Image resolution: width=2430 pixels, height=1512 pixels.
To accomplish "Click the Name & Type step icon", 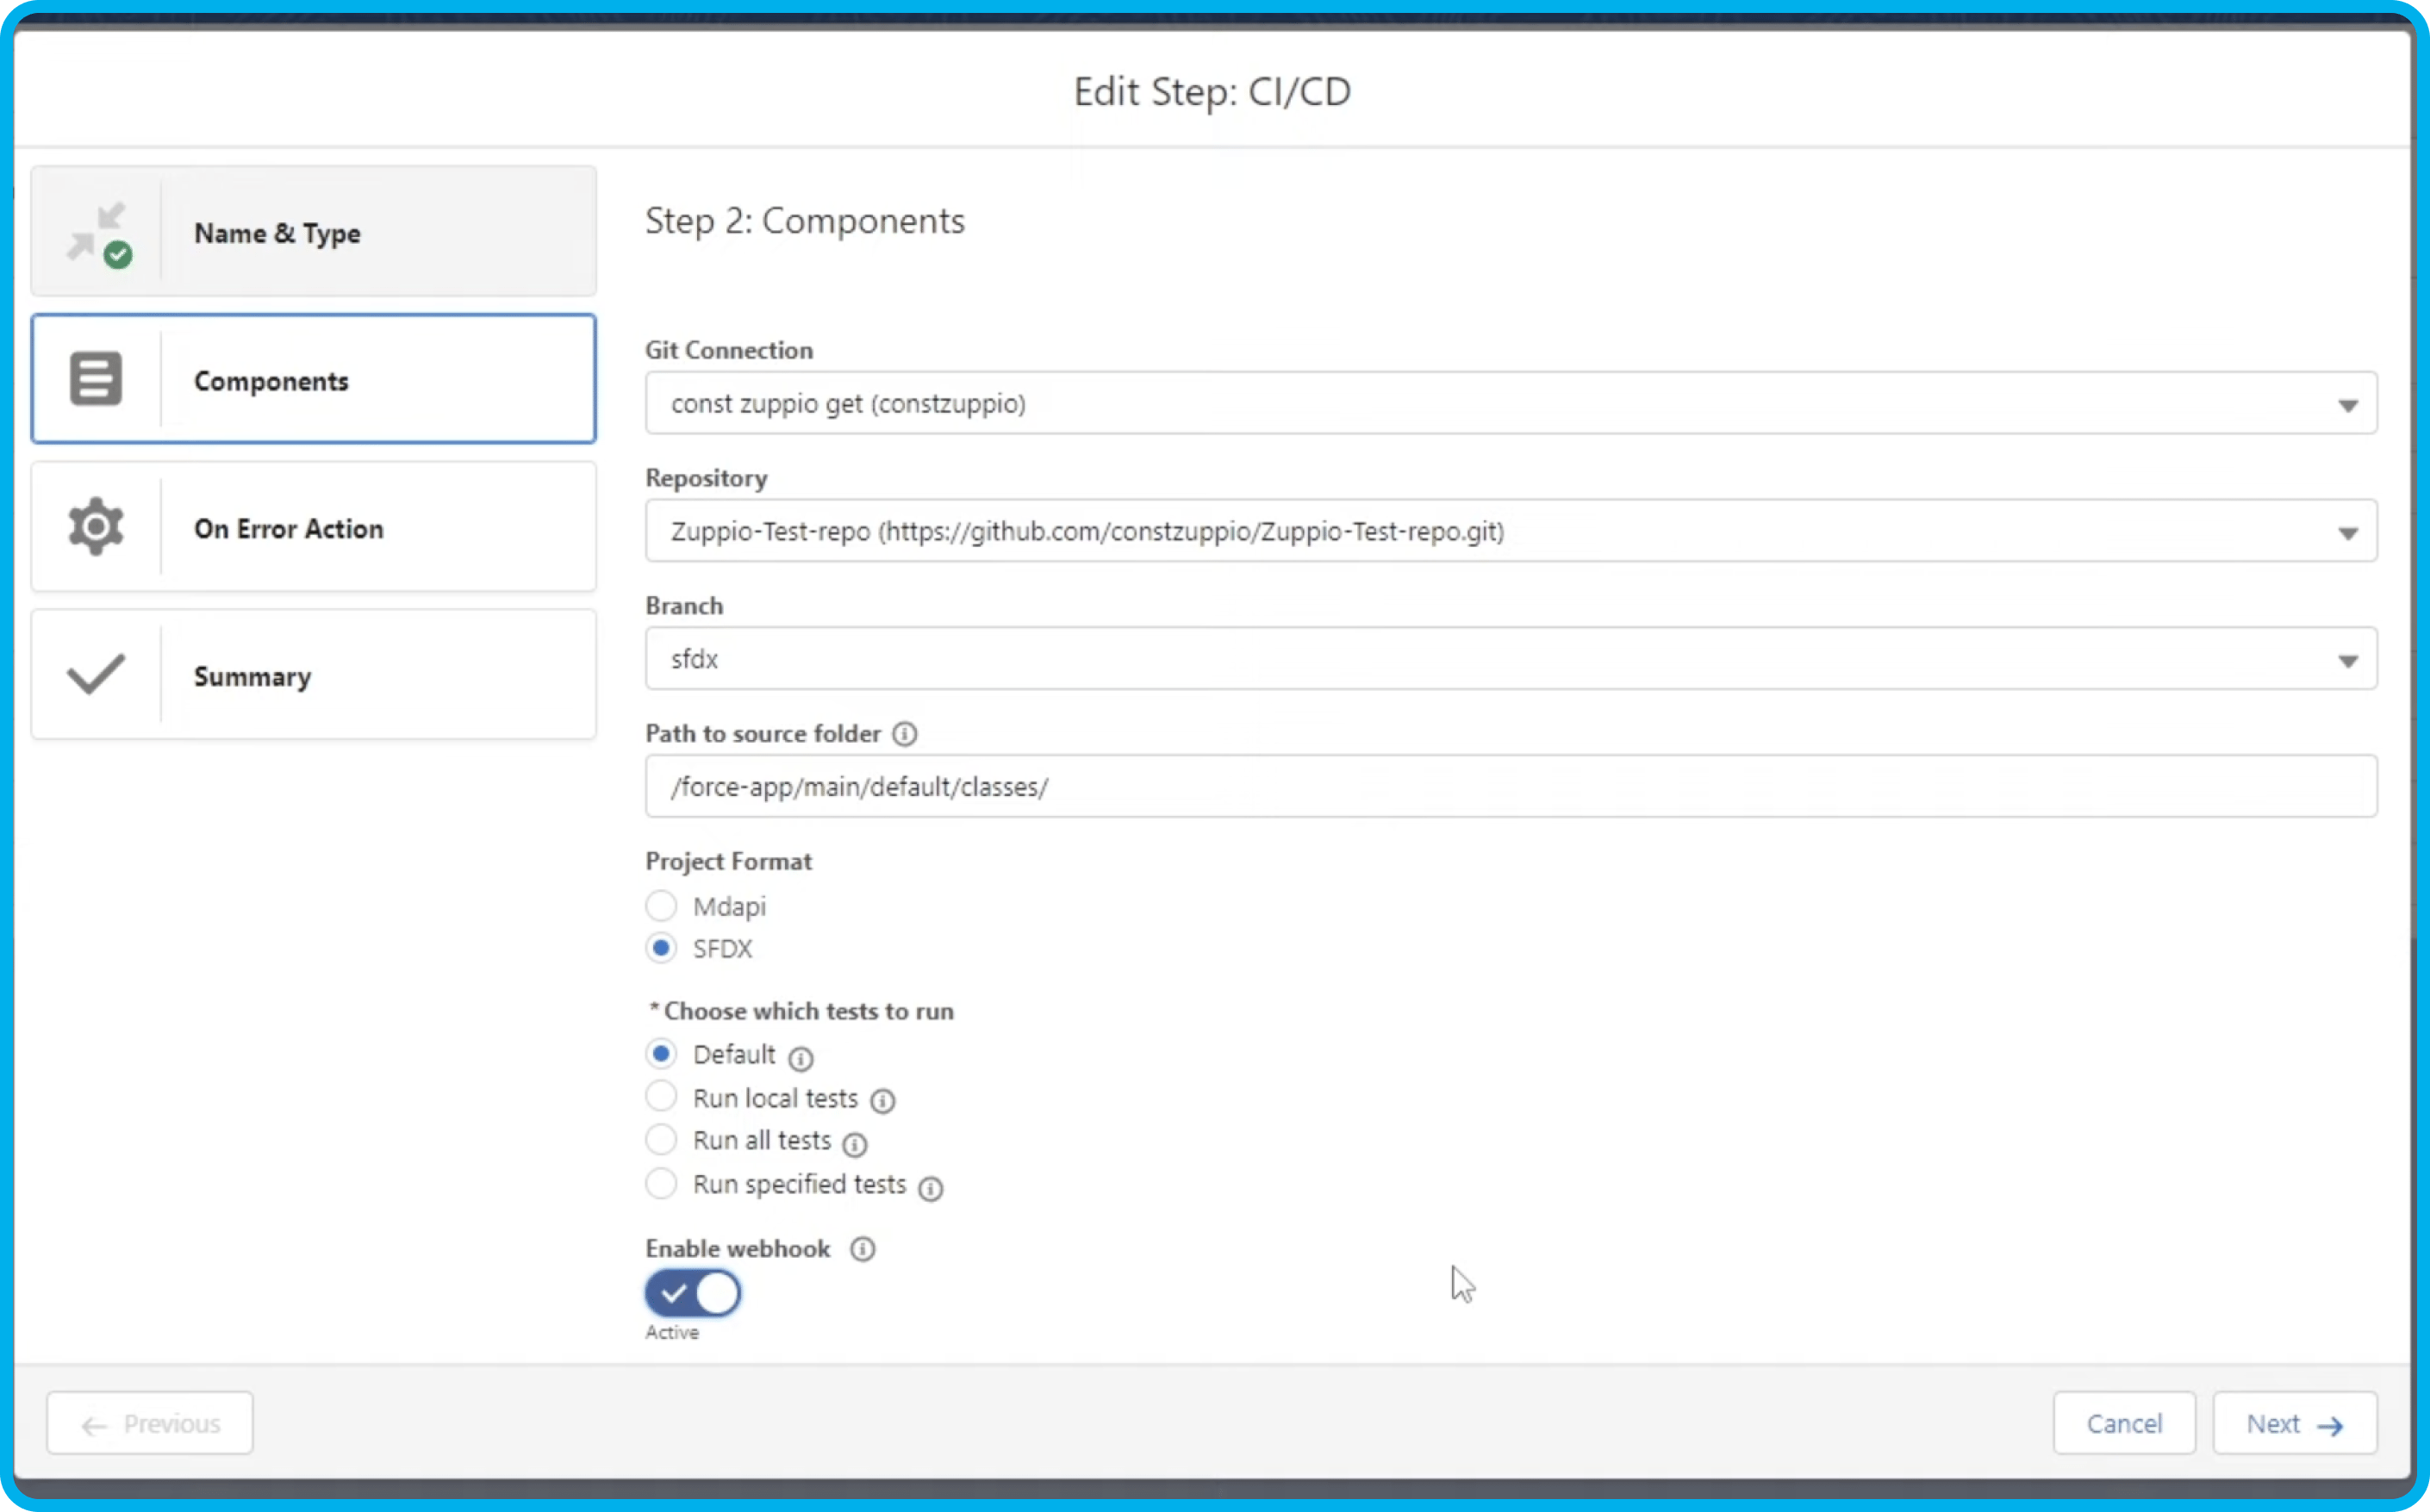I will pyautogui.click(x=94, y=232).
